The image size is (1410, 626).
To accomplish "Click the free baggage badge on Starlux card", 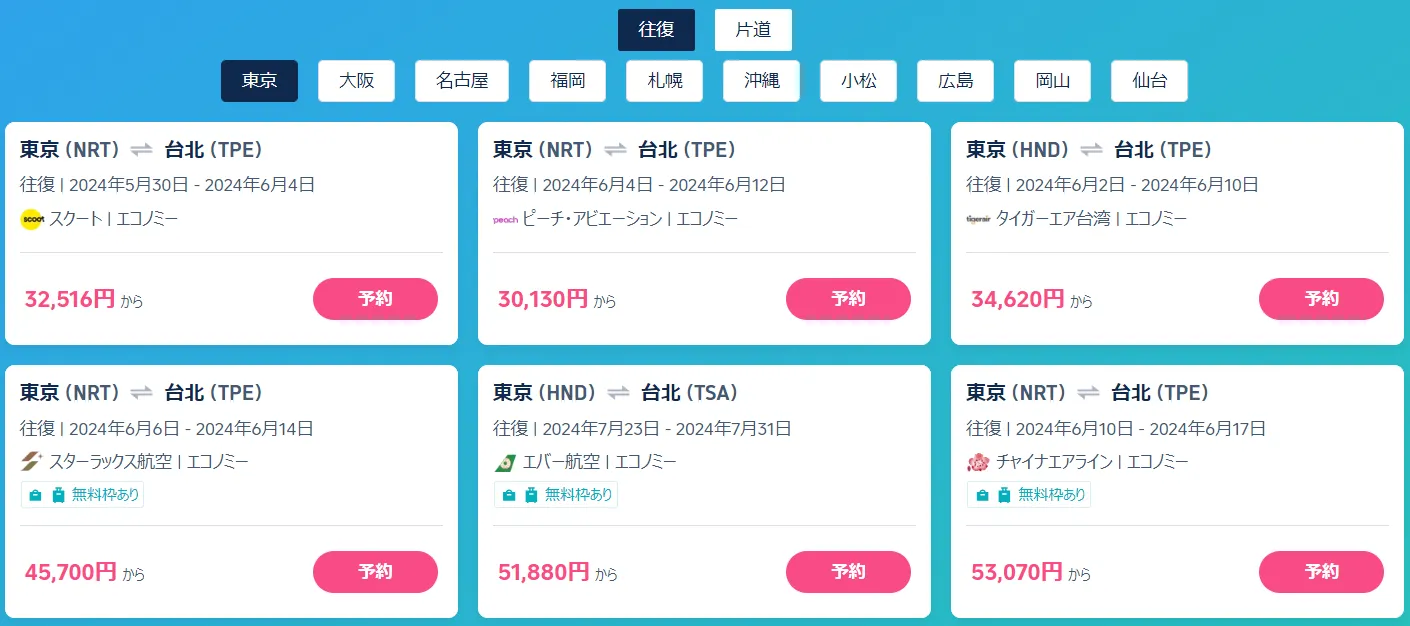I will tap(83, 495).
